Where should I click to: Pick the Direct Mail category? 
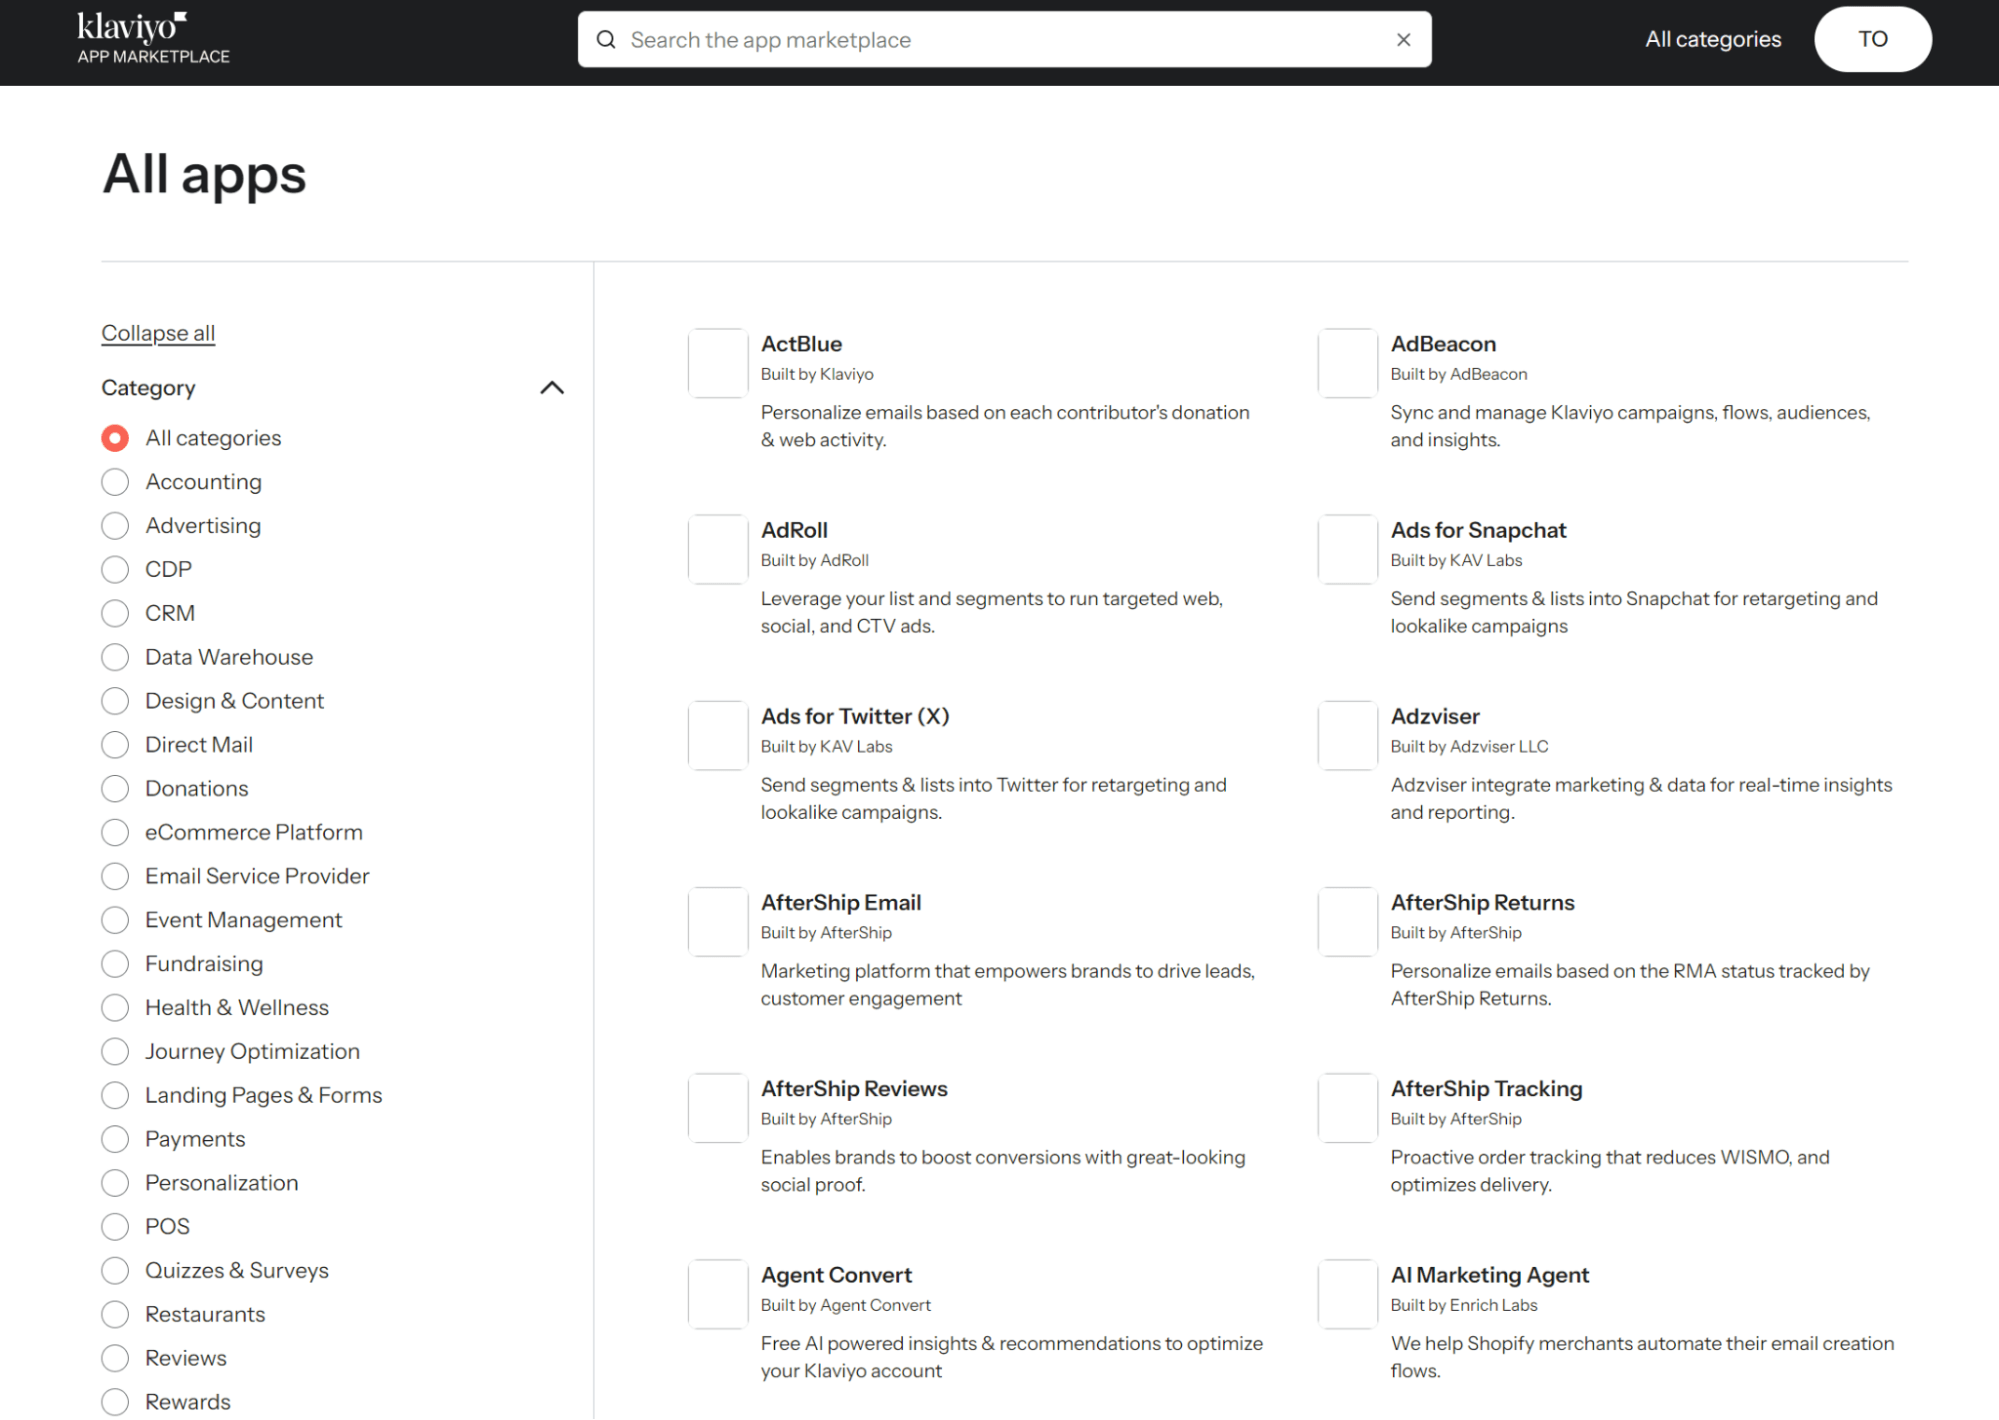pyautogui.click(x=115, y=745)
